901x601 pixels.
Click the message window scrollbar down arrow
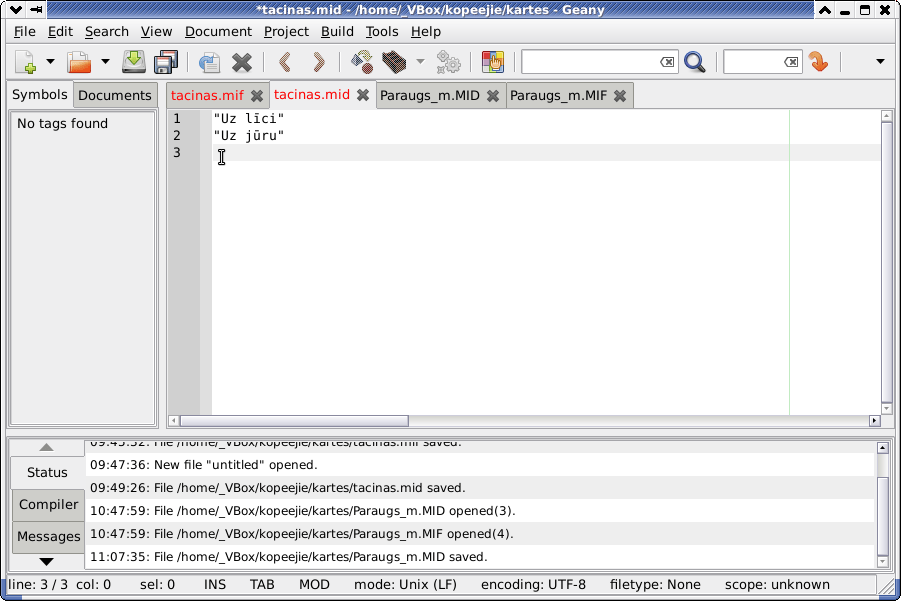tap(883, 562)
